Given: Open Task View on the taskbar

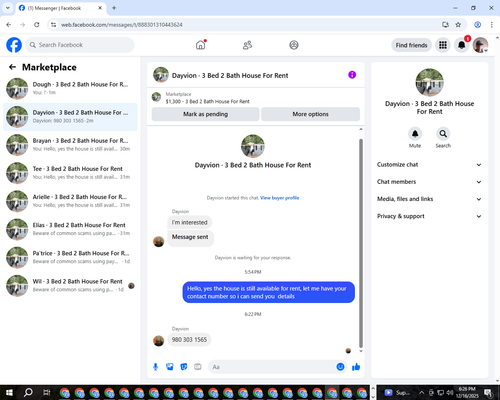Looking at the screenshot, I should click(47, 392).
